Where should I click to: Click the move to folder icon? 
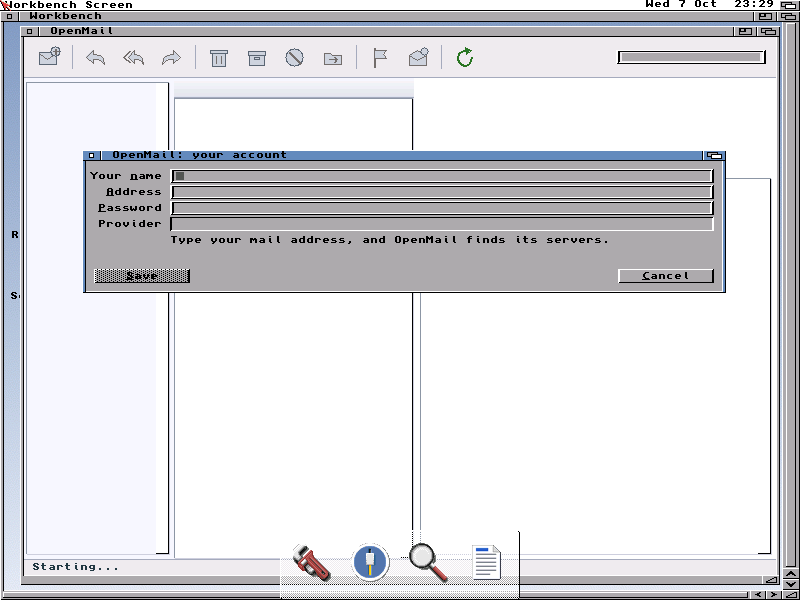tap(333, 59)
